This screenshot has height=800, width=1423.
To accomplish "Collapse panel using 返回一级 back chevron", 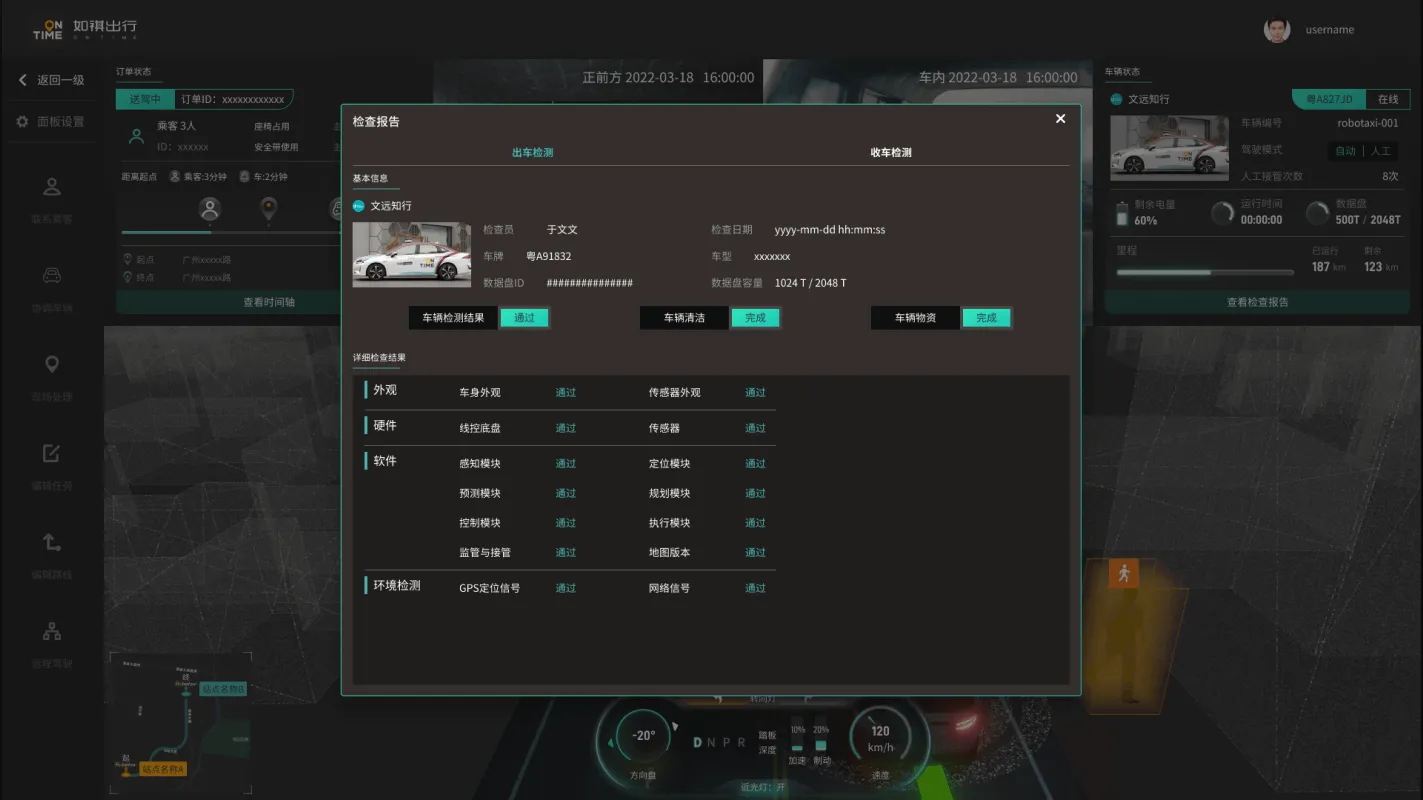I will click(x=24, y=80).
